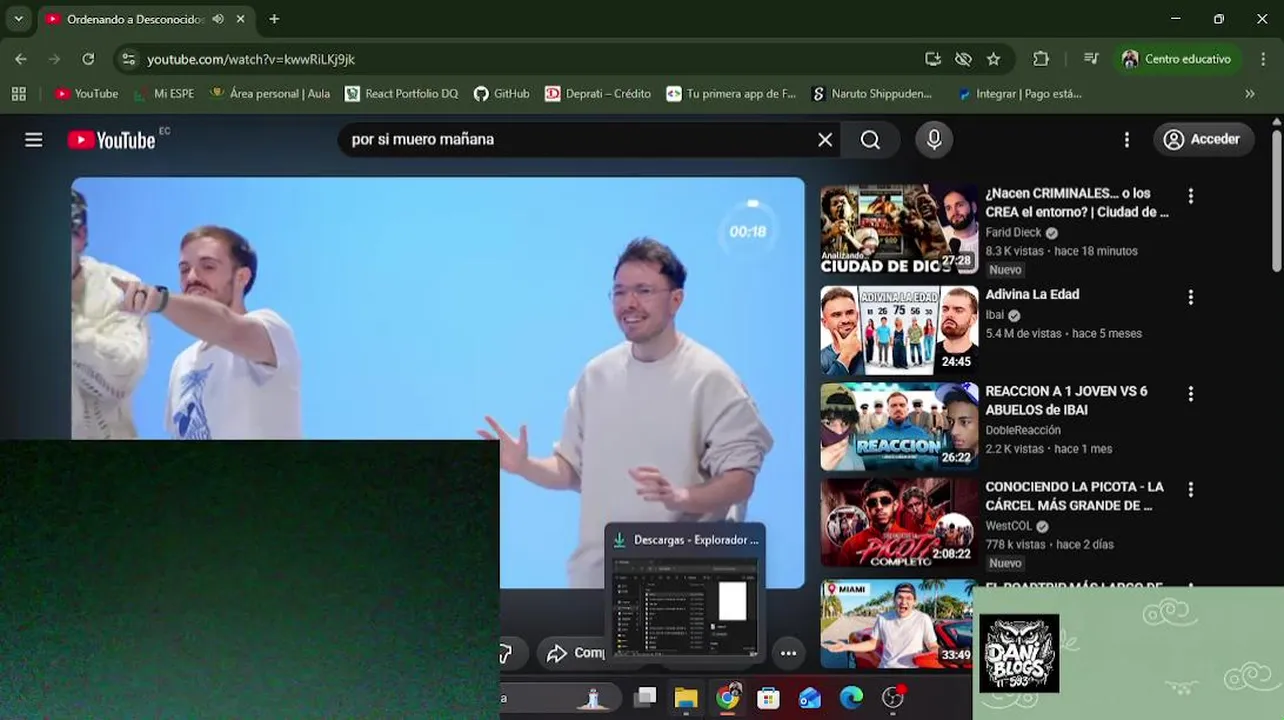Open File Explorer from the taskbar
1284x720 pixels.
click(x=686, y=697)
